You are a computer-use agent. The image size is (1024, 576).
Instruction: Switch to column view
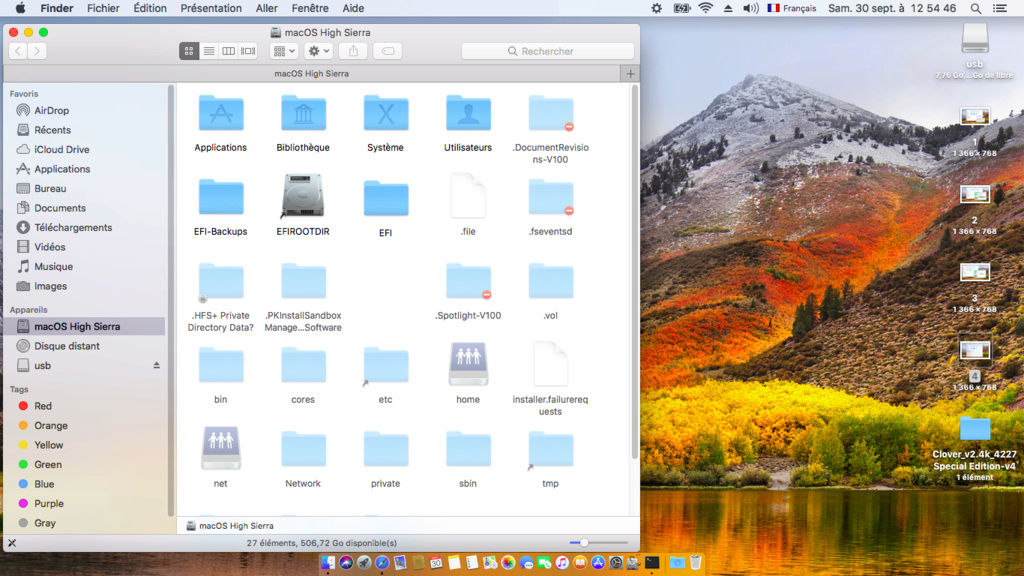(229, 51)
